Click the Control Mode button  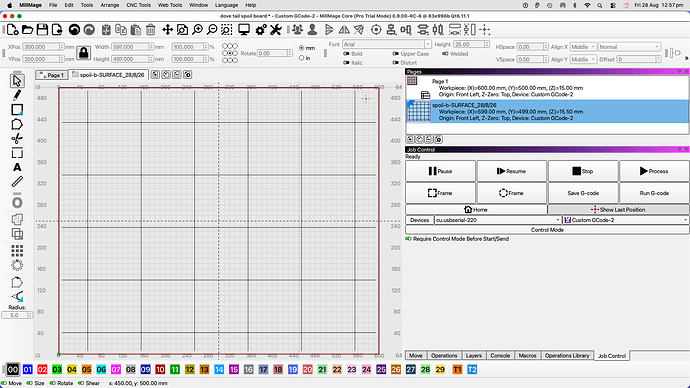pyautogui.click(x=547, y=230)
